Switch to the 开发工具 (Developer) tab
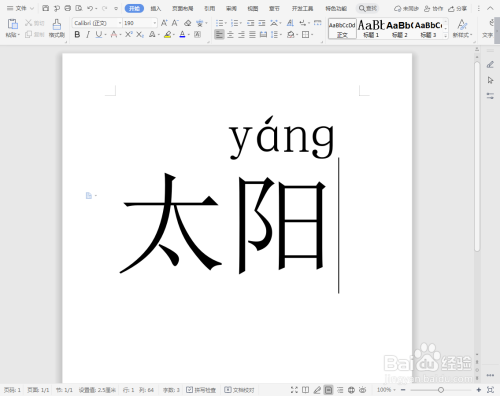Viewport: 500px width, 396px height. [x=303, y=8]
